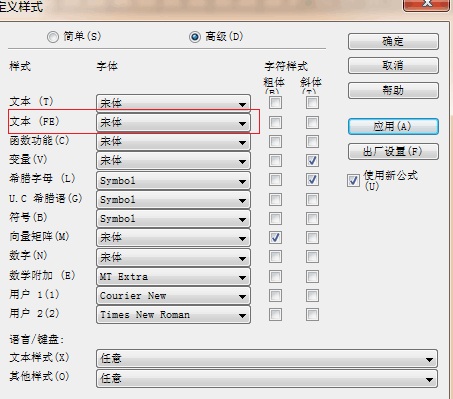Viewport: 453px width, 399px height.
Task: Open MT Extra dropdown for 数学附加(E)
Action: coord(173,277)
